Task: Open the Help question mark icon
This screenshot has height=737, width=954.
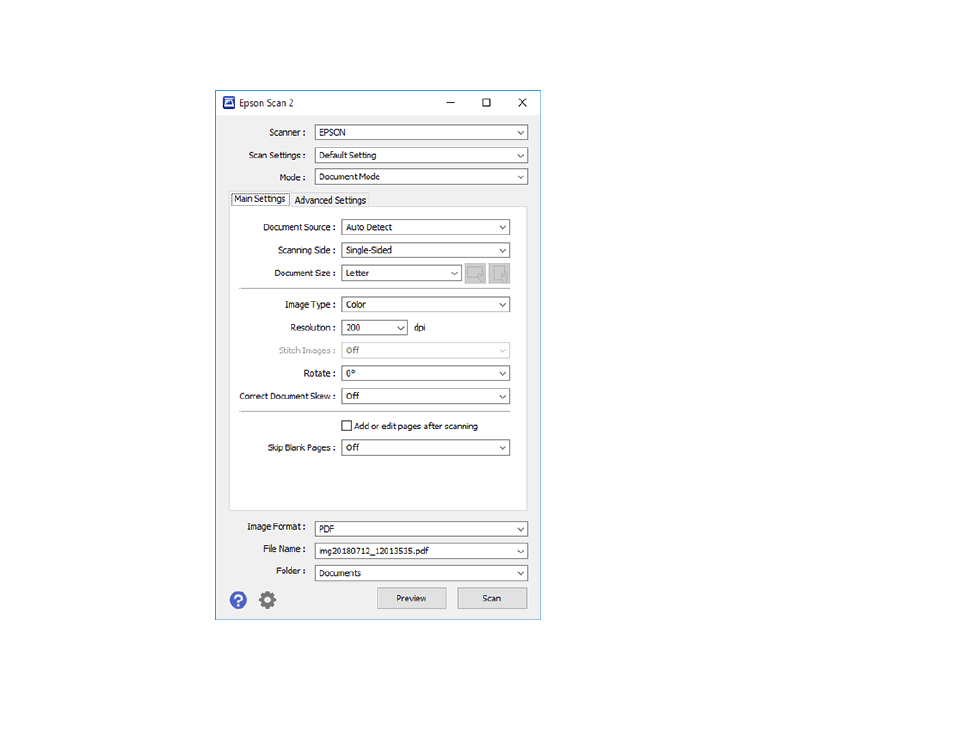Action: point(238,600)
